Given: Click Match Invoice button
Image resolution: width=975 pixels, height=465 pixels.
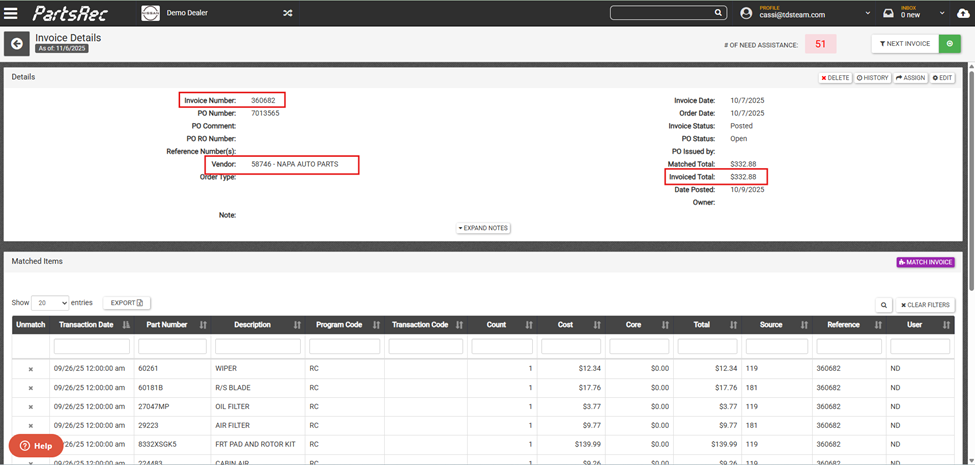Looking at the screenshot, I should click(x=925, y=262).
